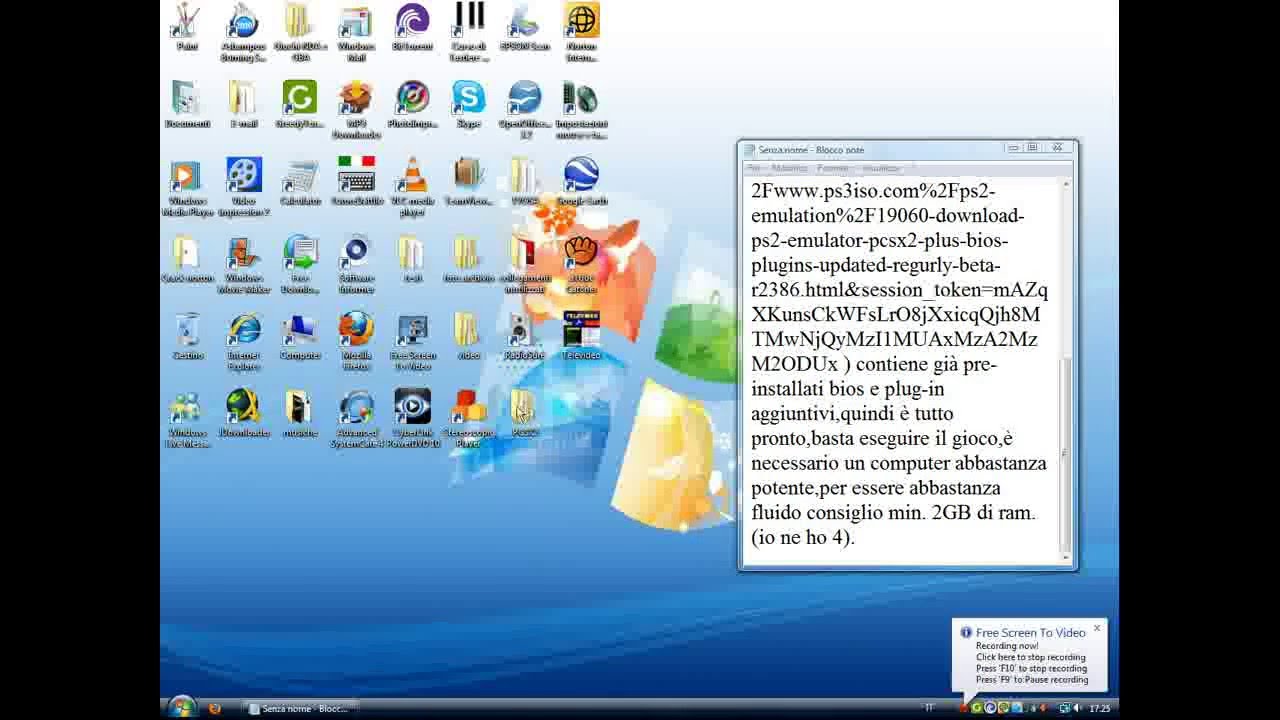
Task: Launch the Software Informer icon
Action: 356,265
